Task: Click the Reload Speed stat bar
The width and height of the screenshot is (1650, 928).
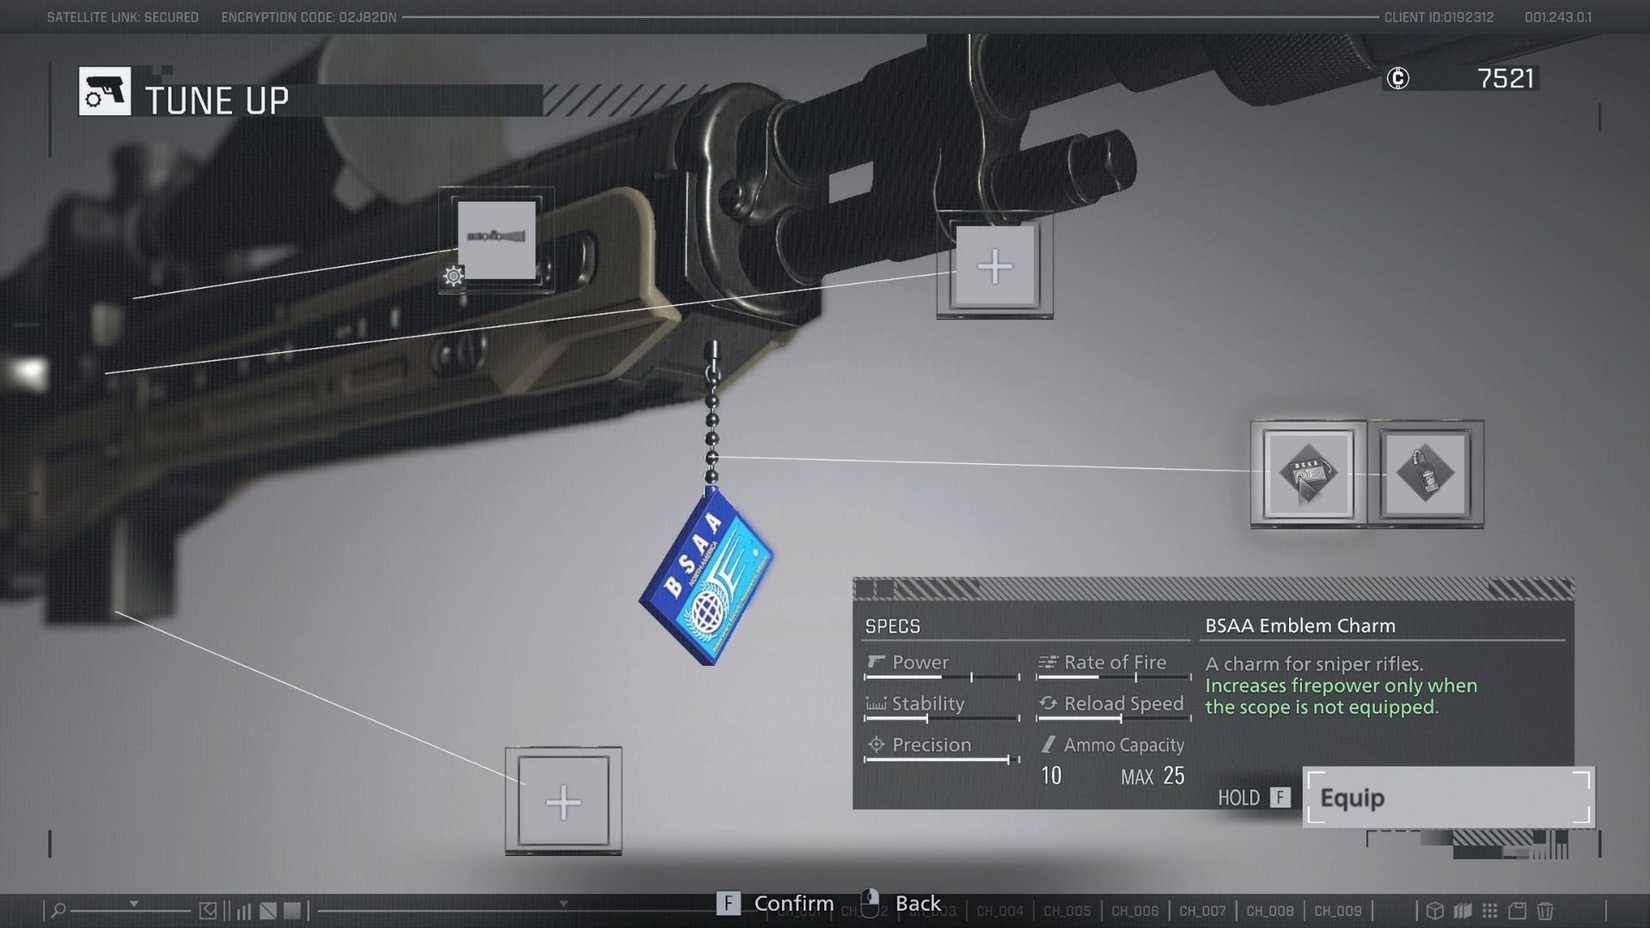Action: 1113,719
